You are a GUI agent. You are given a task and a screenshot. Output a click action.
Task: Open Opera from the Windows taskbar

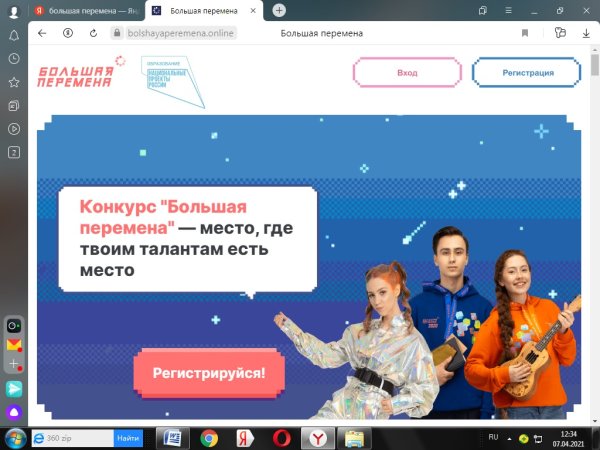(278, 438)
